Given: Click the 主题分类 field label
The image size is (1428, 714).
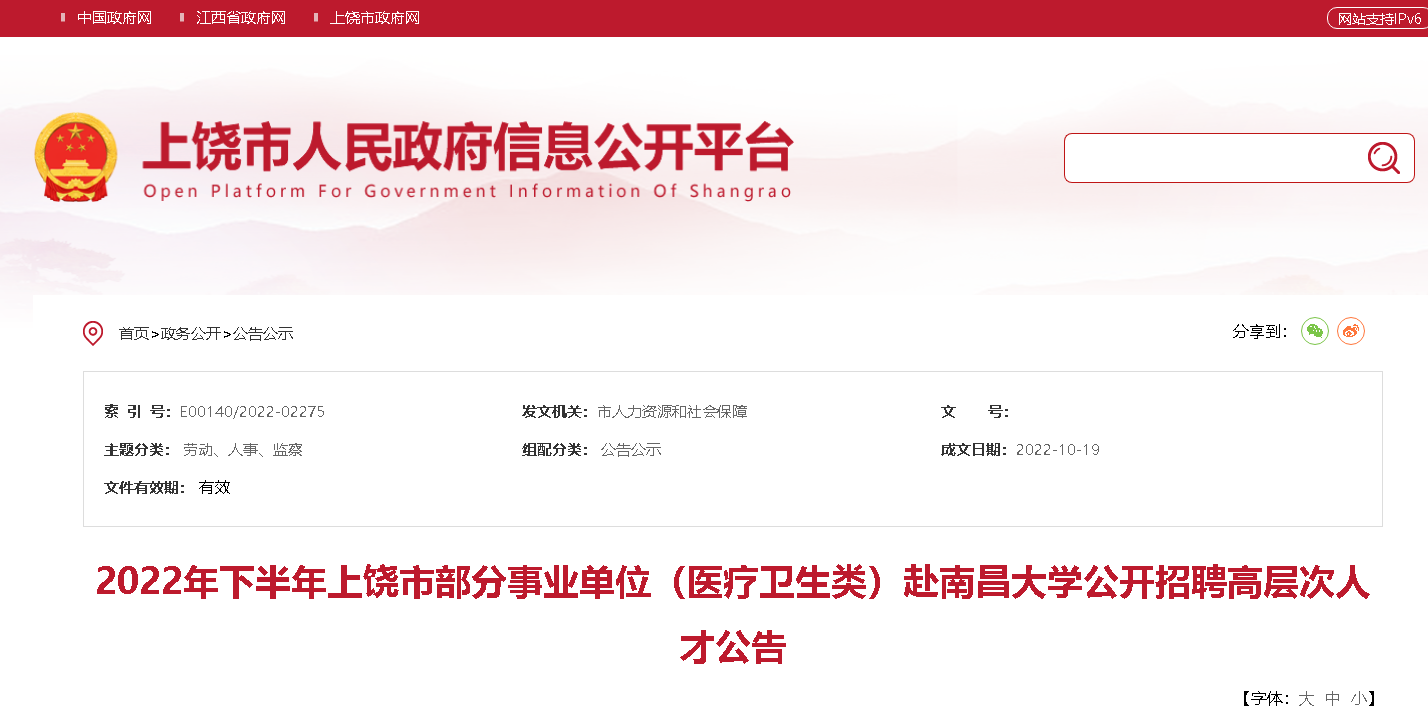Looking at the screenshot, I should point(139,449).
